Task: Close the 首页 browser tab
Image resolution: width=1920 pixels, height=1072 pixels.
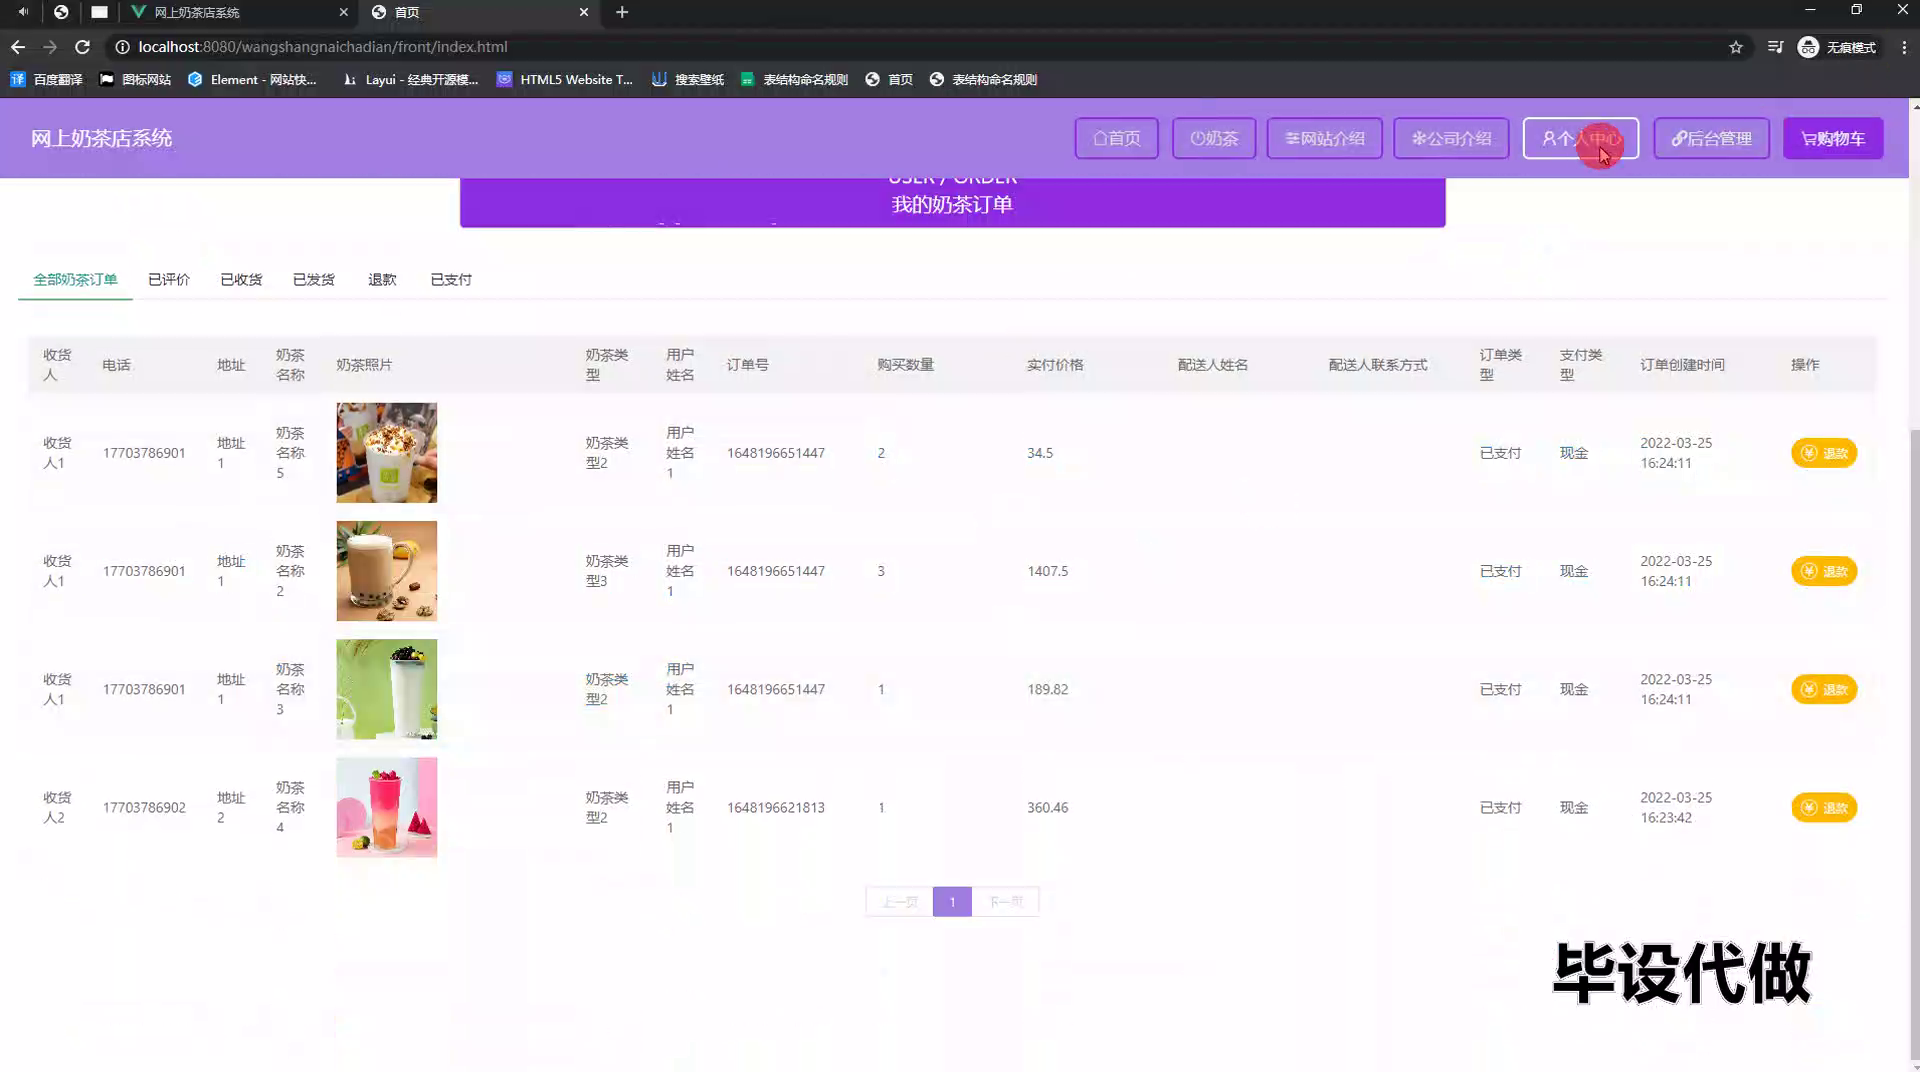Action: tap(584, 12)
